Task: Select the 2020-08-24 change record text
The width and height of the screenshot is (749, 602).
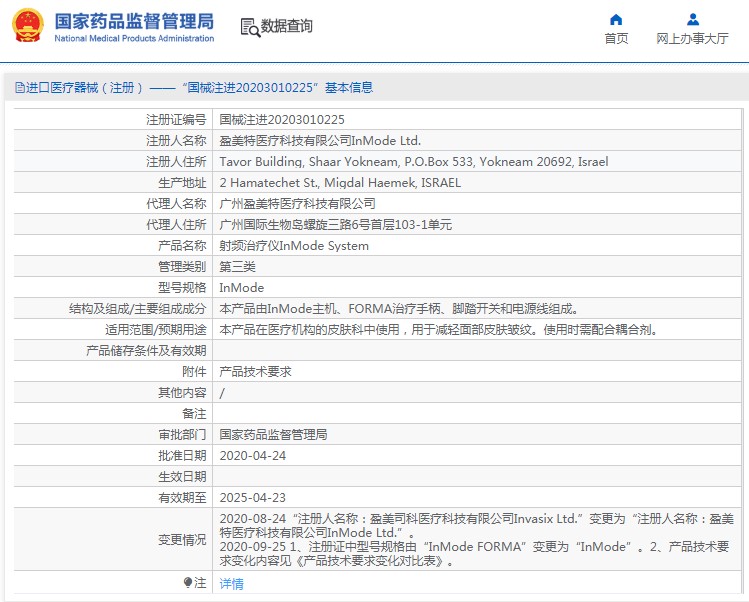Action: click(476, 526)
